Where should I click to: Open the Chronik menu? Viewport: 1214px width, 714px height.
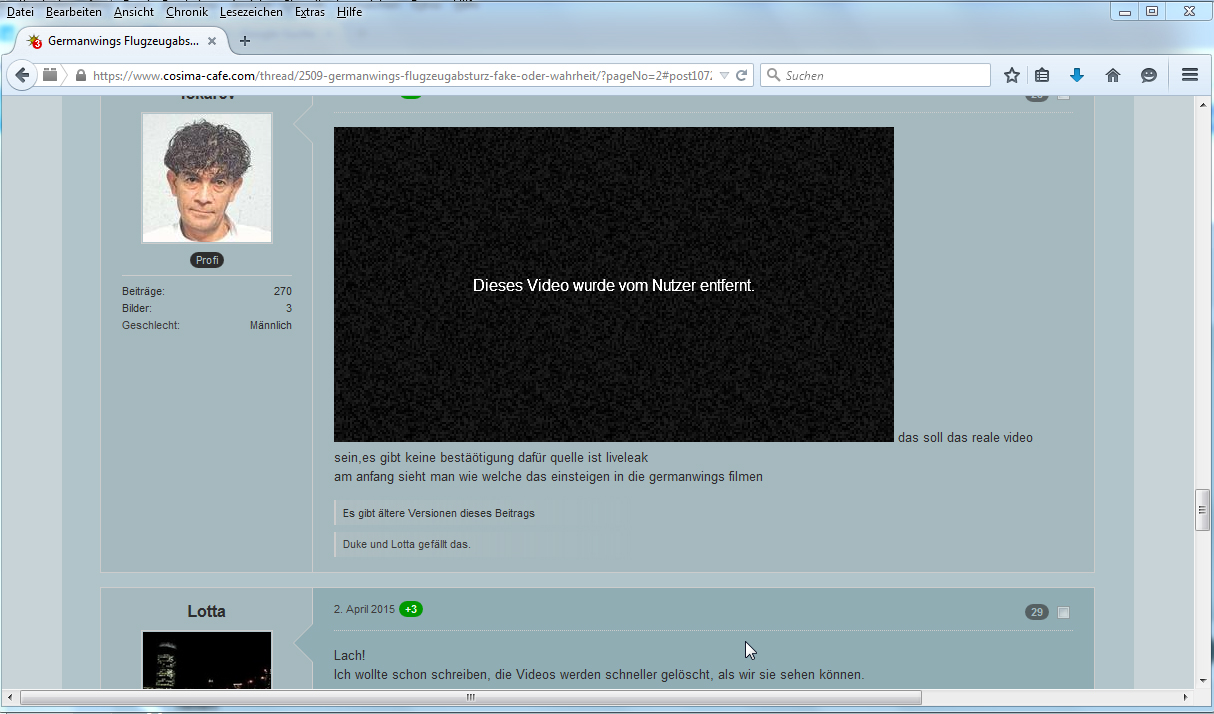point(187,12)
